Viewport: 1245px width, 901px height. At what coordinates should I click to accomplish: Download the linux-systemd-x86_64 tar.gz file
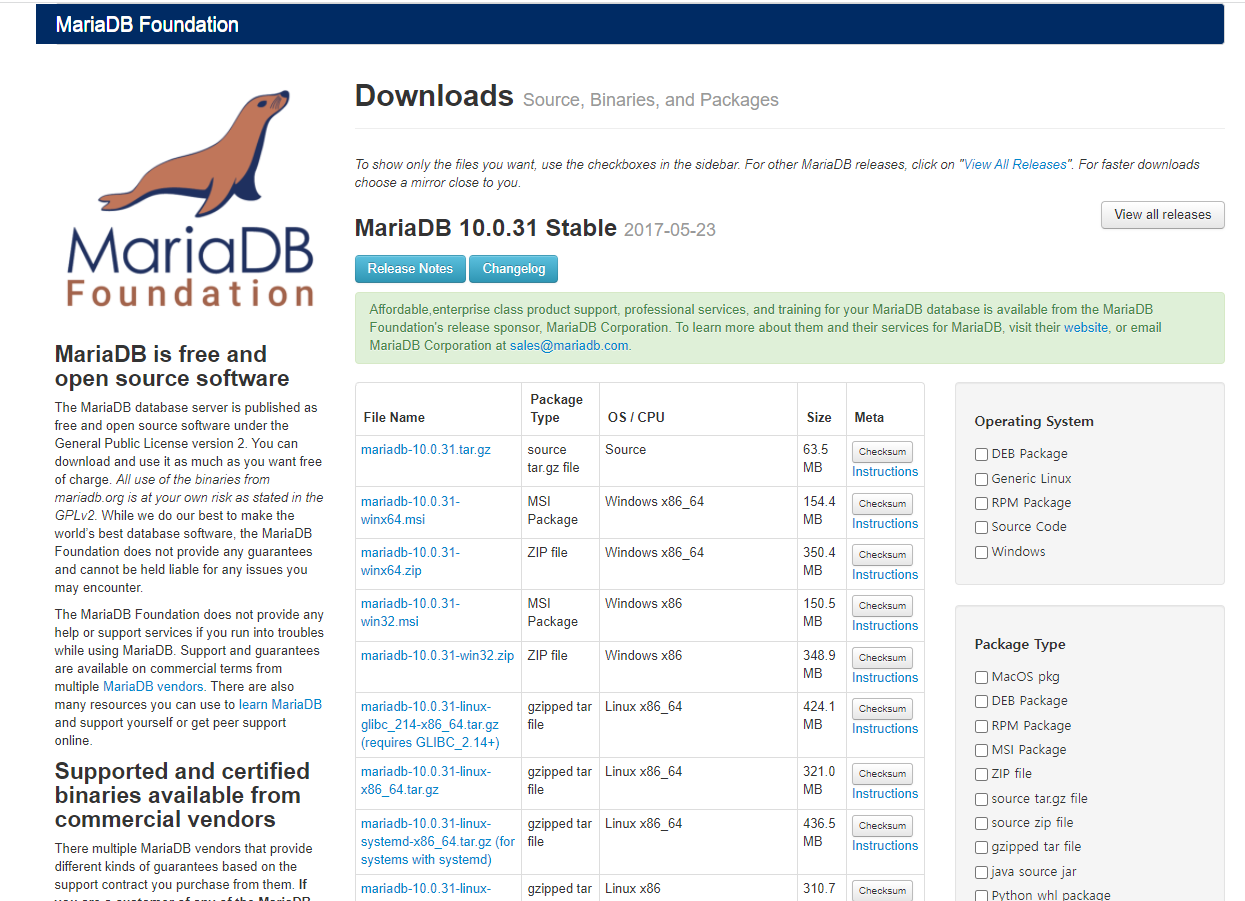tap(438, 841)
